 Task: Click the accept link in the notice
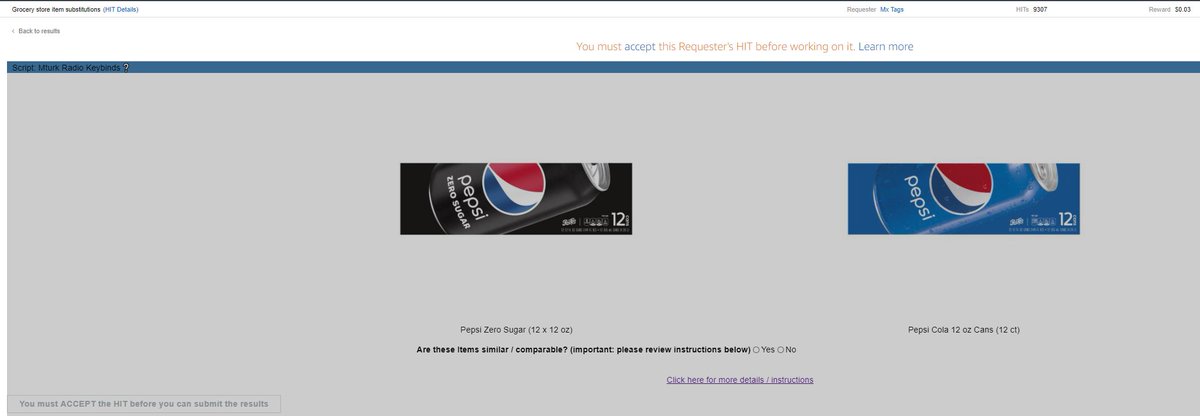point(640,47)
